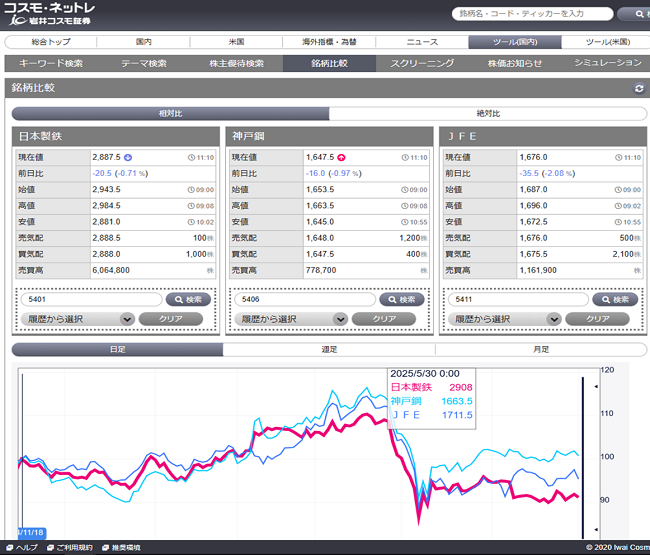
Task: Click the 推奨環境 icon in the footer
Action: 106,548
